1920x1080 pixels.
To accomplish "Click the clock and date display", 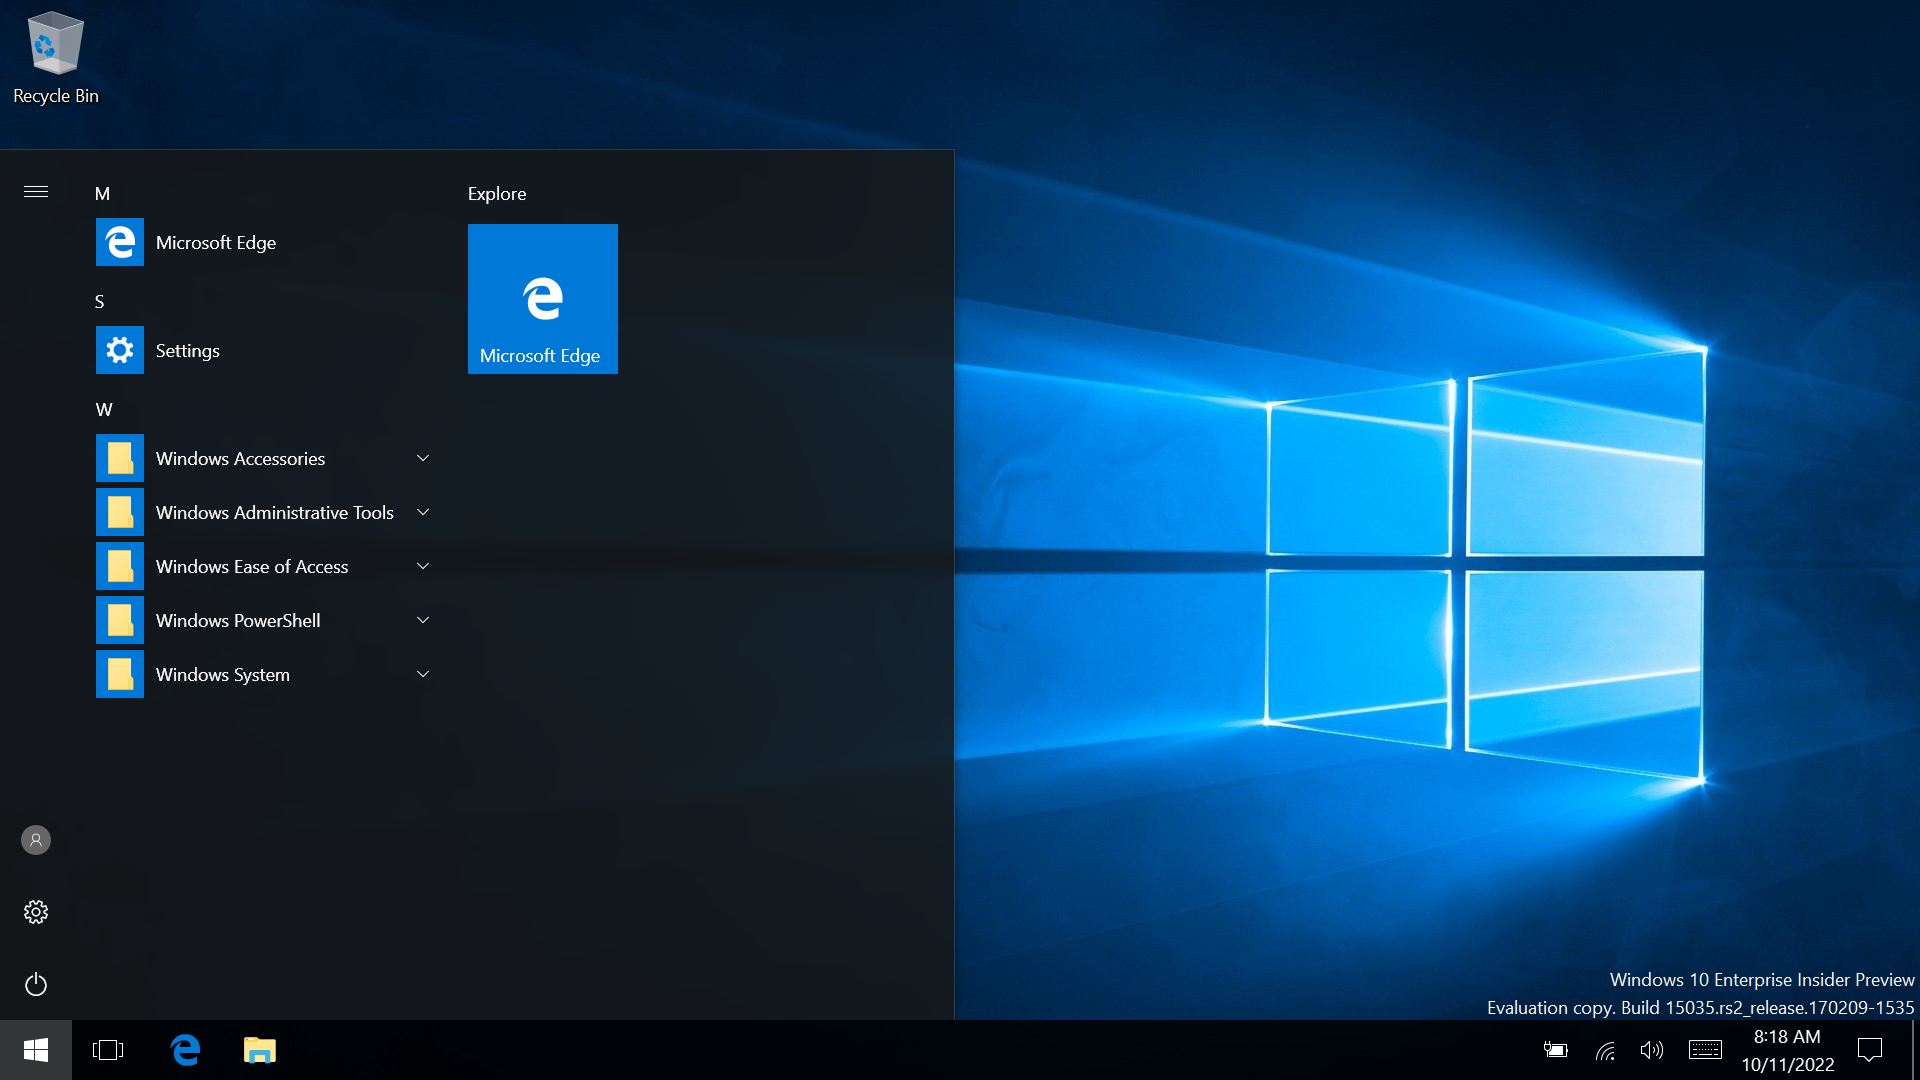I will 1787,1050.
